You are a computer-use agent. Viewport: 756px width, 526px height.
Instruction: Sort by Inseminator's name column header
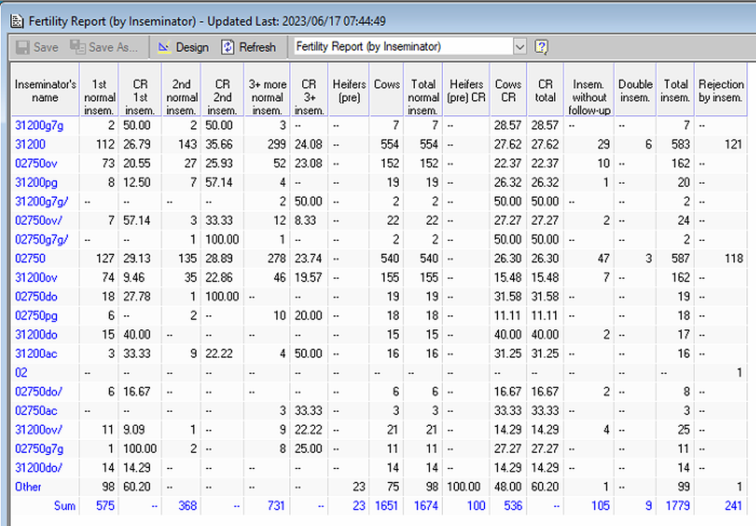click(45, 91)
